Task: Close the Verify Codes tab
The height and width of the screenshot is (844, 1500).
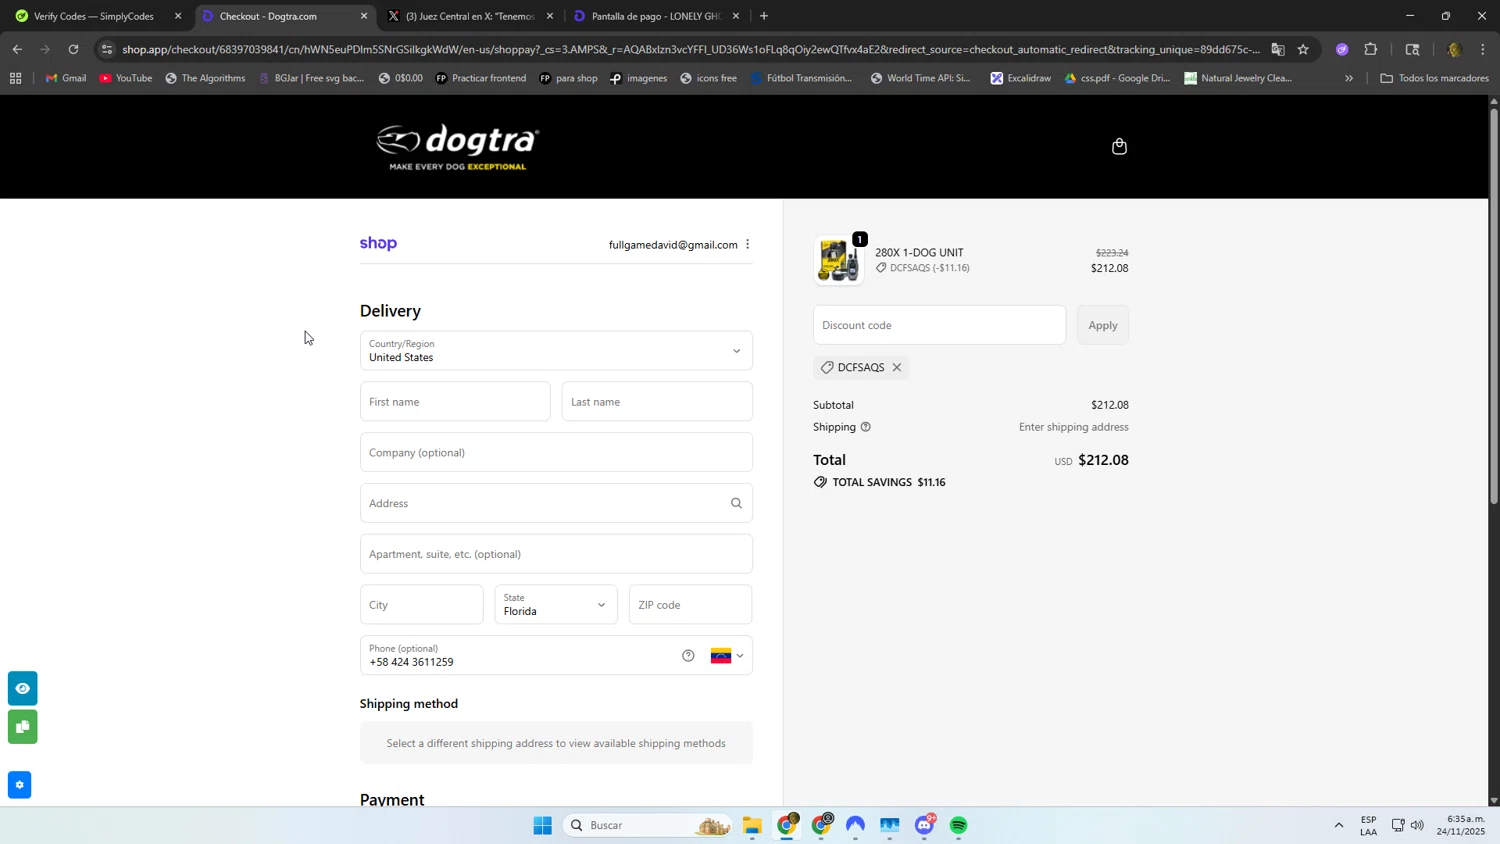Action: tap(178, 16)
